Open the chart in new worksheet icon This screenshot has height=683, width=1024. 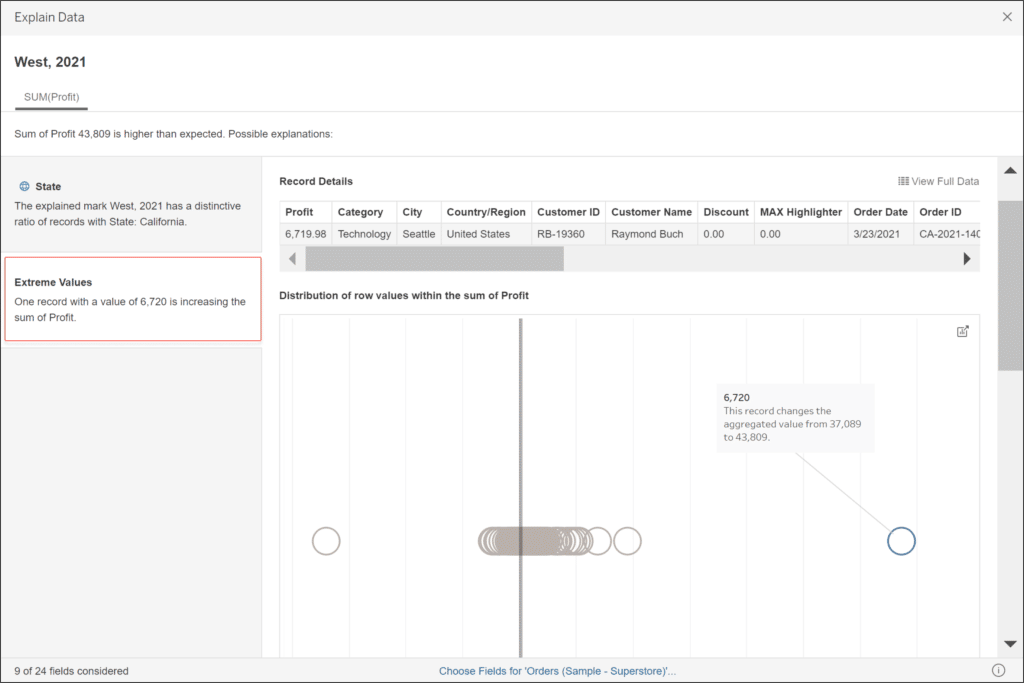(963, 332)
